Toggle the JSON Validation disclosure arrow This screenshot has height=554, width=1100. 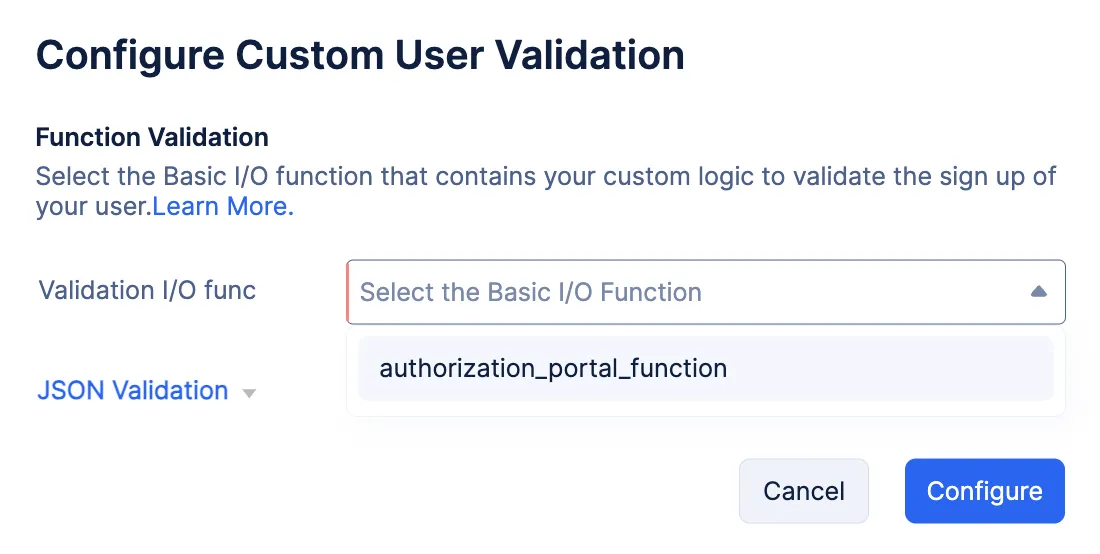[249, 393]
